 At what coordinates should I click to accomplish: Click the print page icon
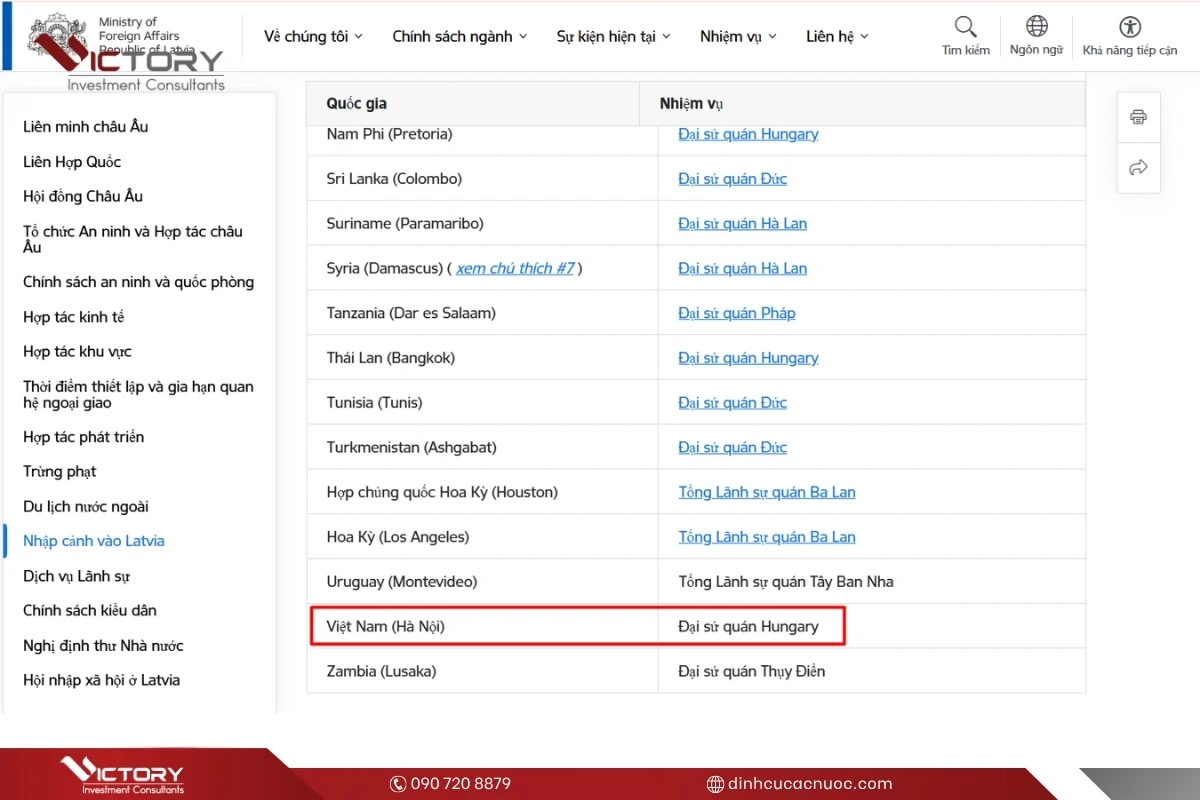click(x=1138, y=117)
